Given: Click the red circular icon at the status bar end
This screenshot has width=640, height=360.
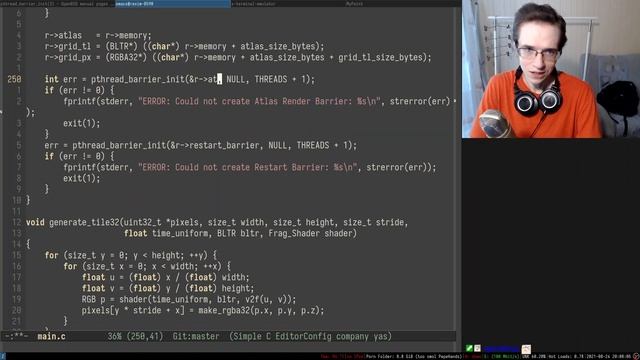Looking at the screenshot, I should 636,356.
